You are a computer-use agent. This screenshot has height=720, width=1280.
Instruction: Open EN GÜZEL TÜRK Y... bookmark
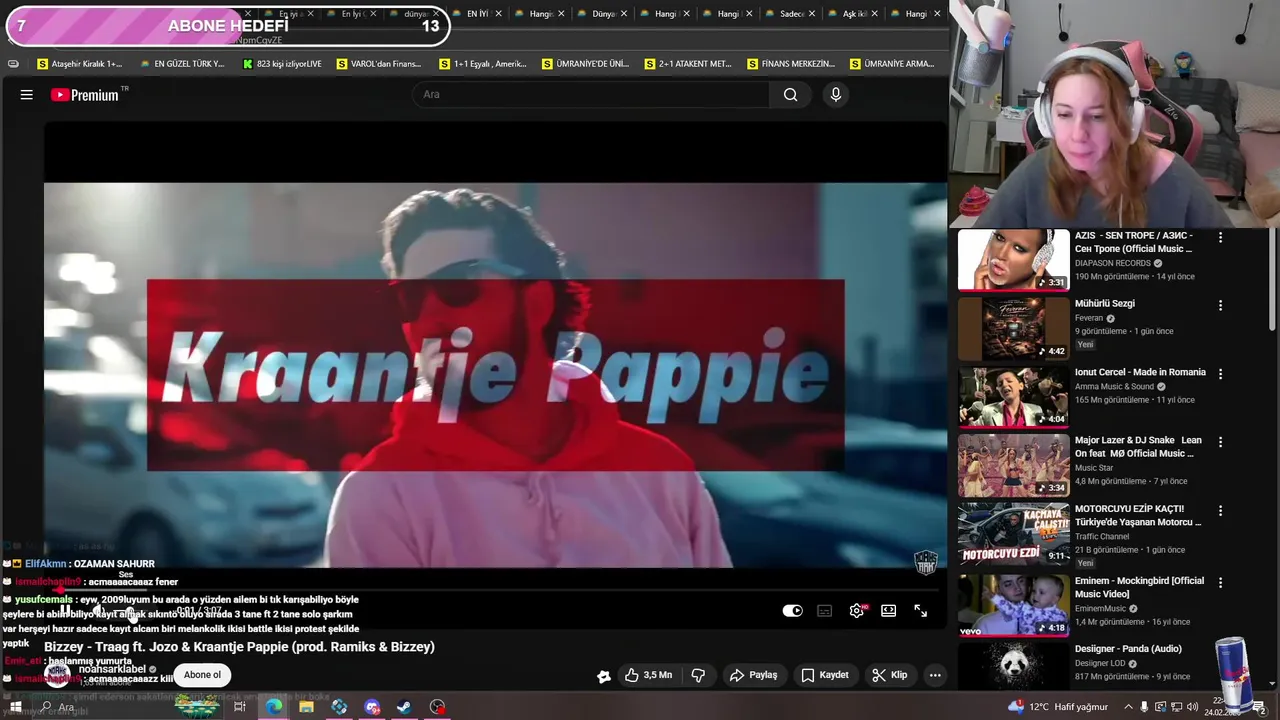tap(182, 64)
